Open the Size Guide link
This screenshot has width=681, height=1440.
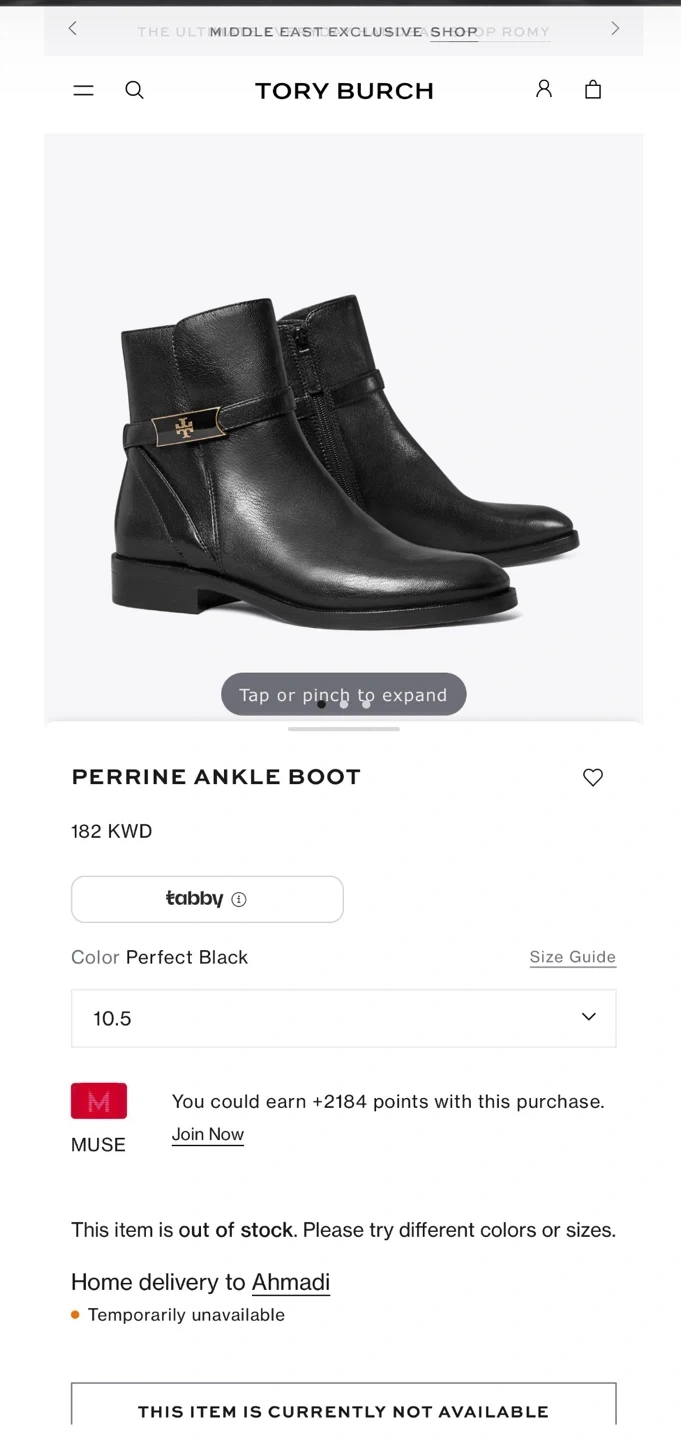[x=572, y=957]
